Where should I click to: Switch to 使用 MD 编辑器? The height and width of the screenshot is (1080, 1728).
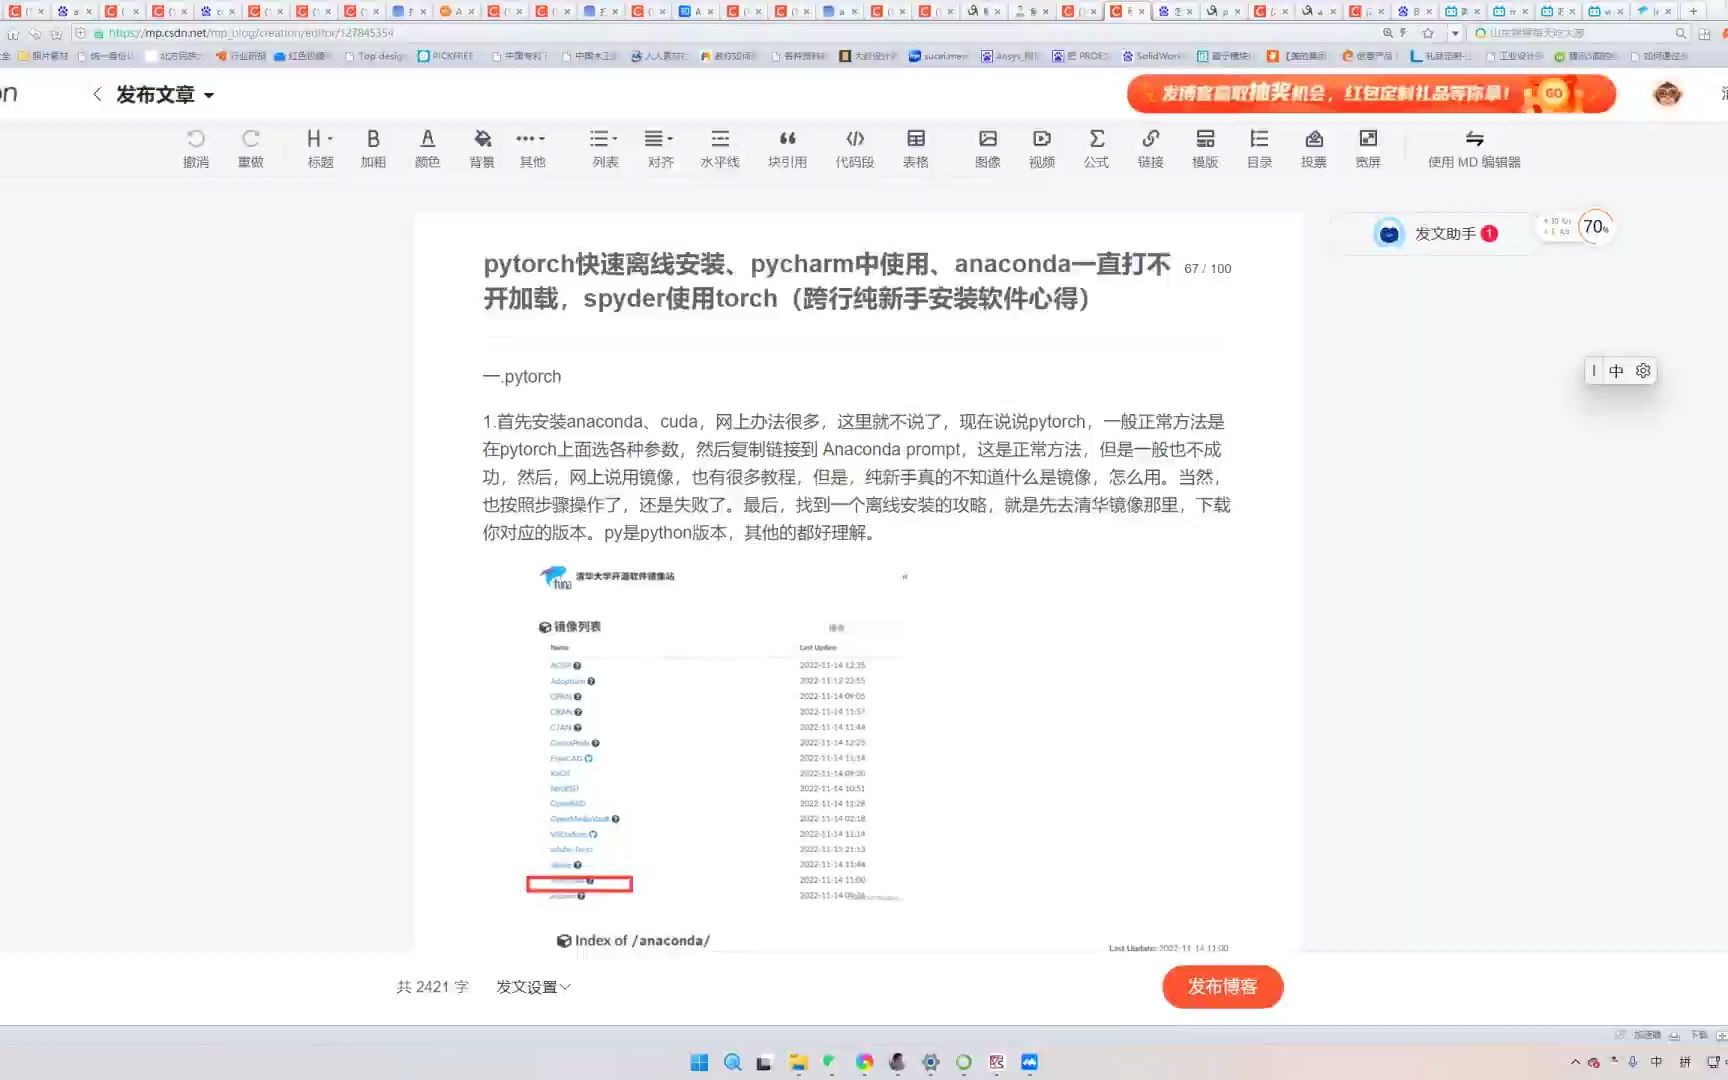1474,148
